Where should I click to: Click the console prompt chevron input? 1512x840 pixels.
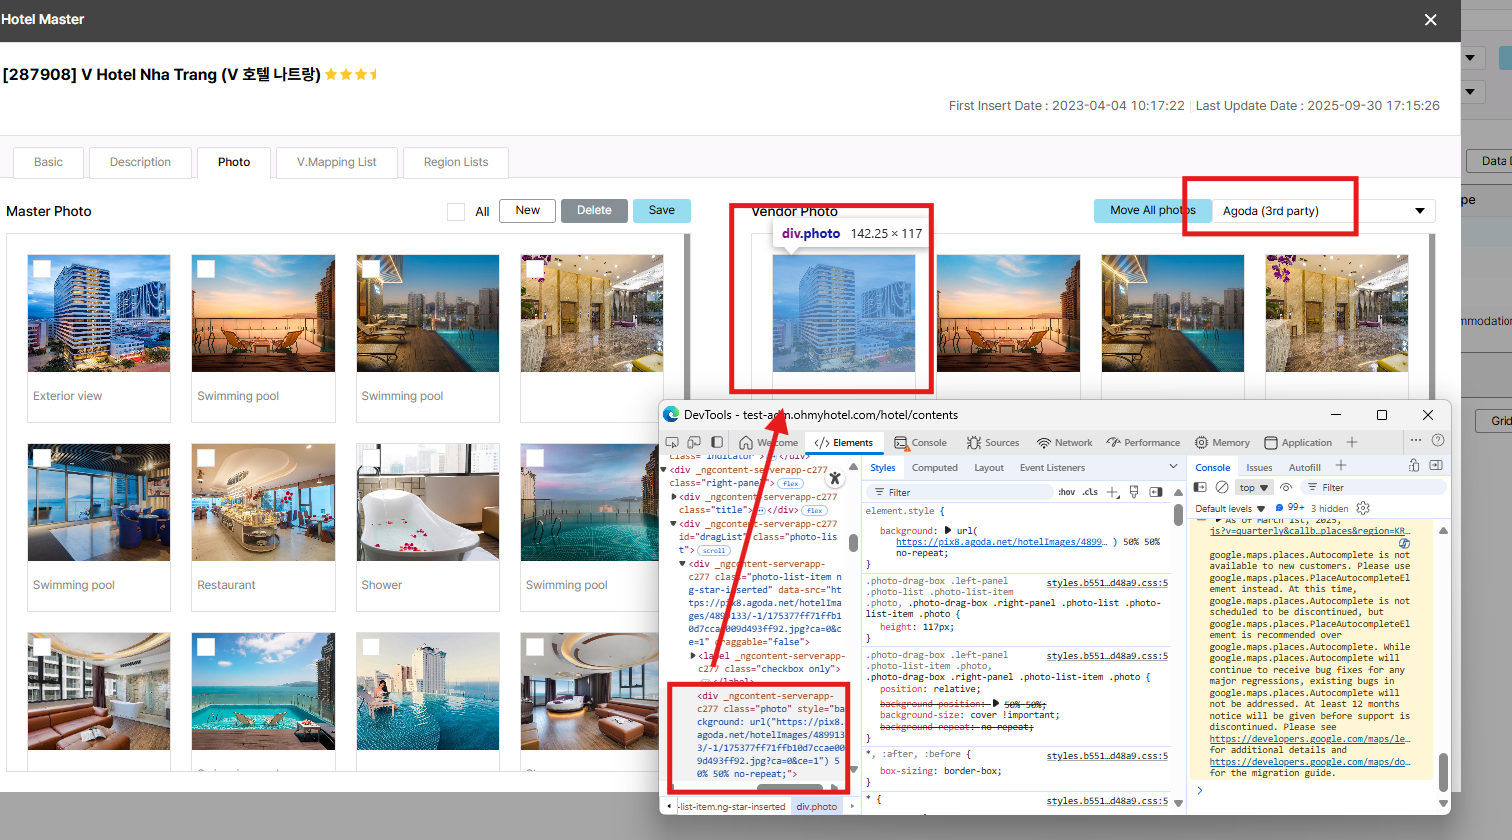click(x=1200, y=790)
